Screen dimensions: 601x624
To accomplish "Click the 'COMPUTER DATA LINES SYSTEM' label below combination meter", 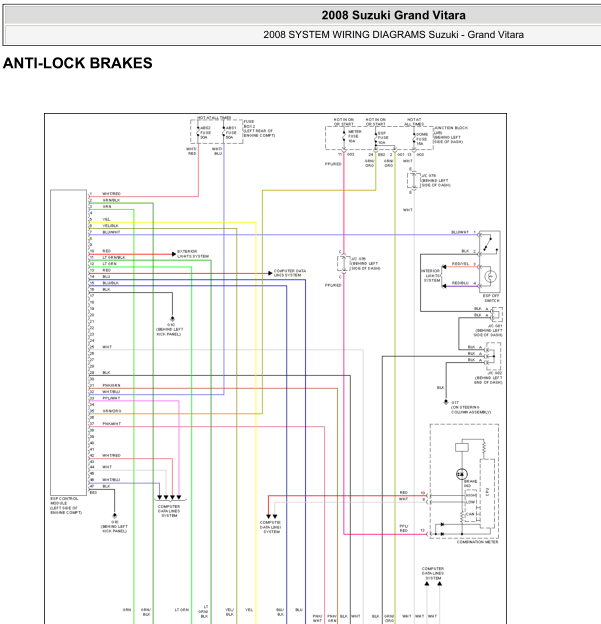I will click(433, 573).
